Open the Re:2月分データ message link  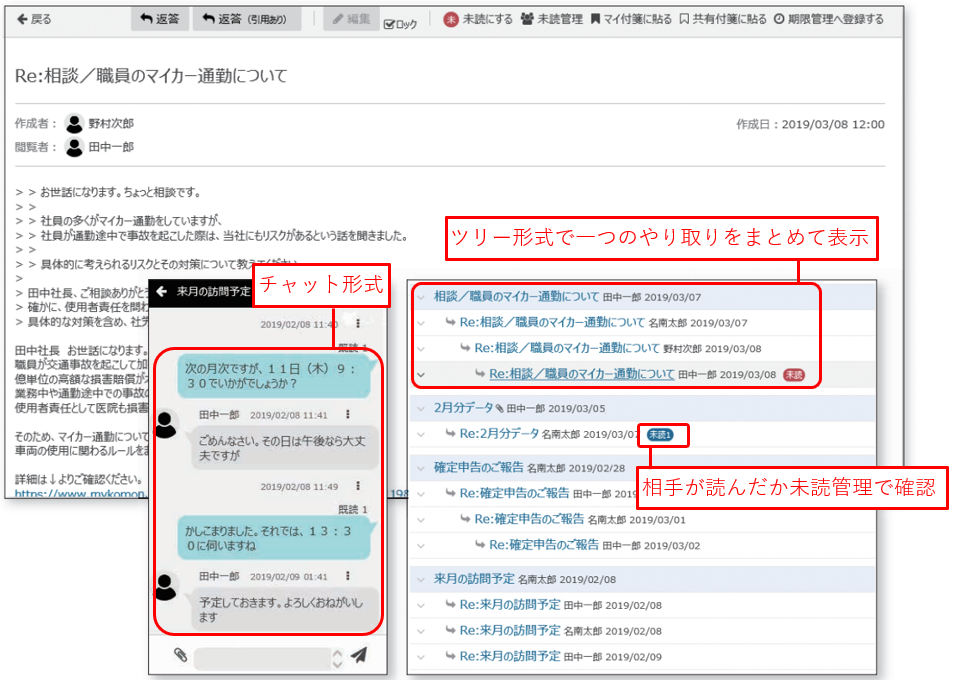[498, 434]
